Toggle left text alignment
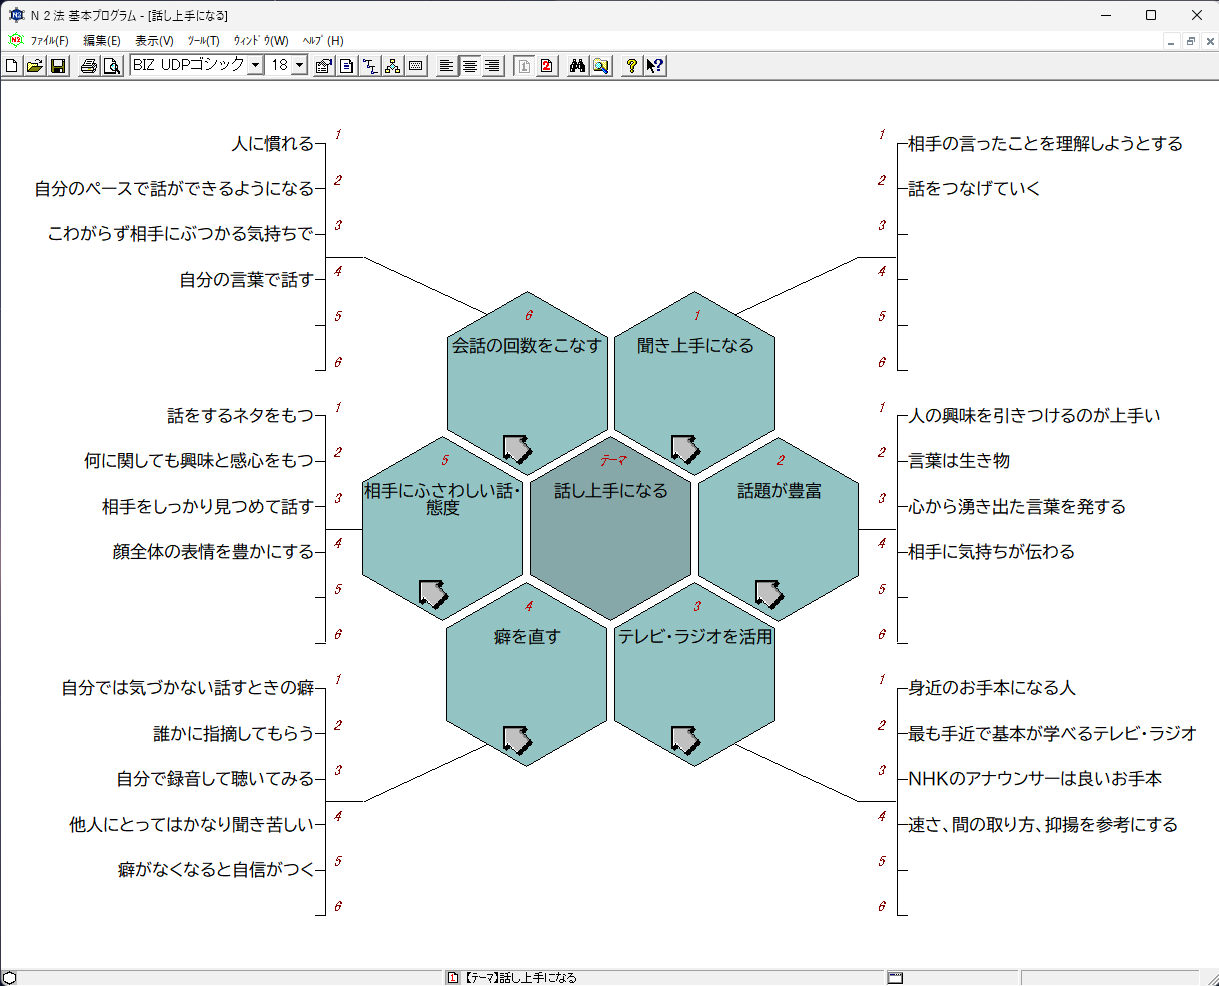The height and width of the screenshot is (986, 1219). tap(446, 66)
